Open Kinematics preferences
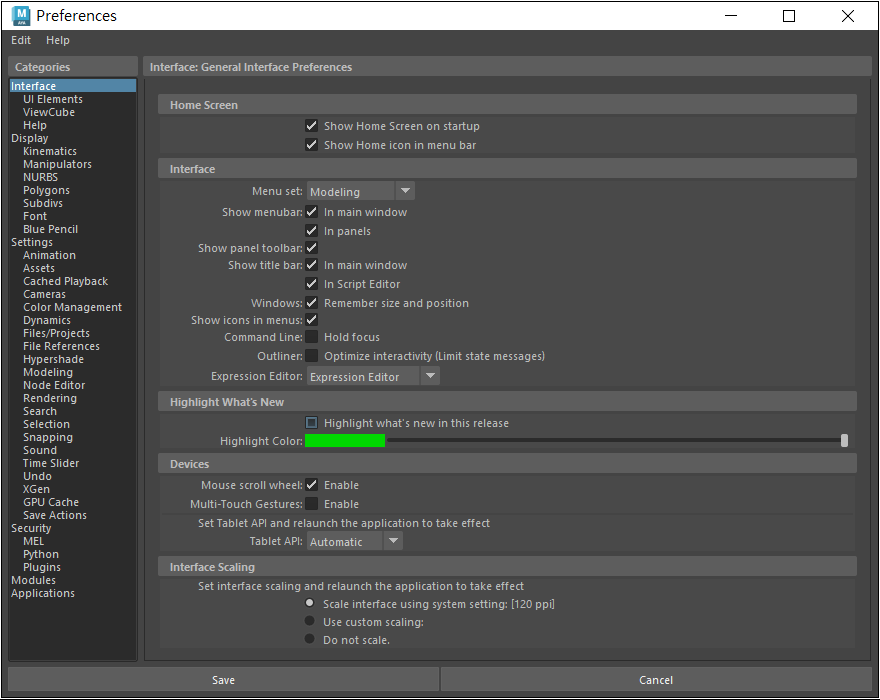880x700 pixels. click(x=50, y=151)
